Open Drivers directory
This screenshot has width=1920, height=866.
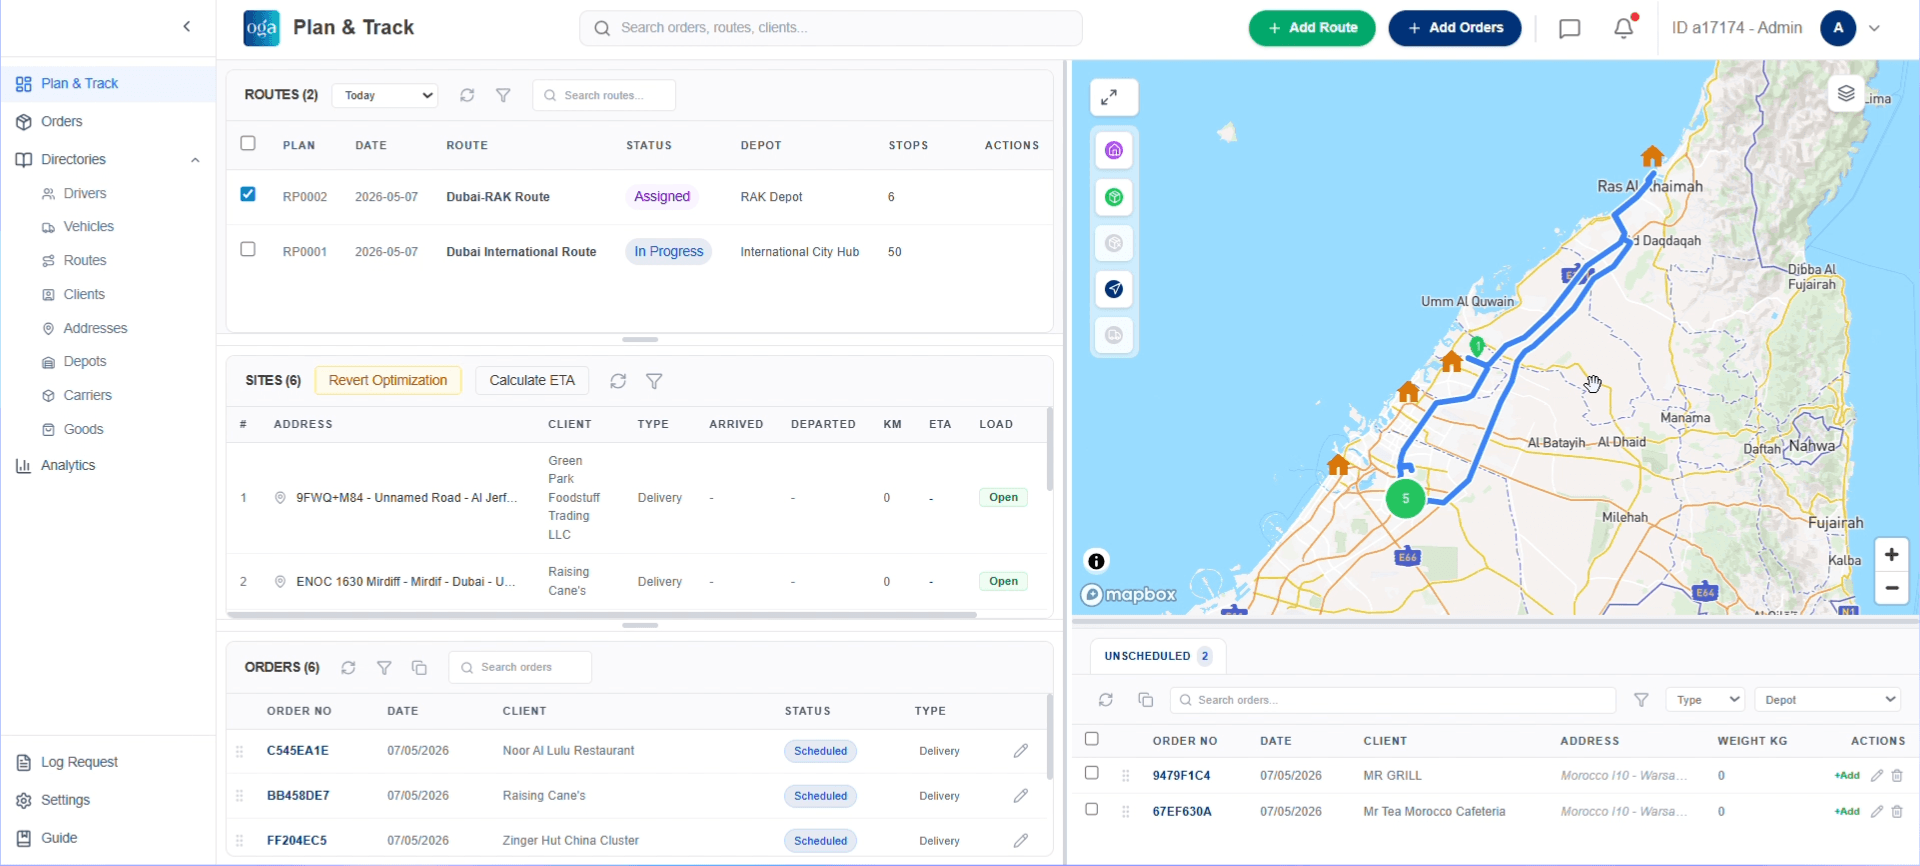coord(84,194)
